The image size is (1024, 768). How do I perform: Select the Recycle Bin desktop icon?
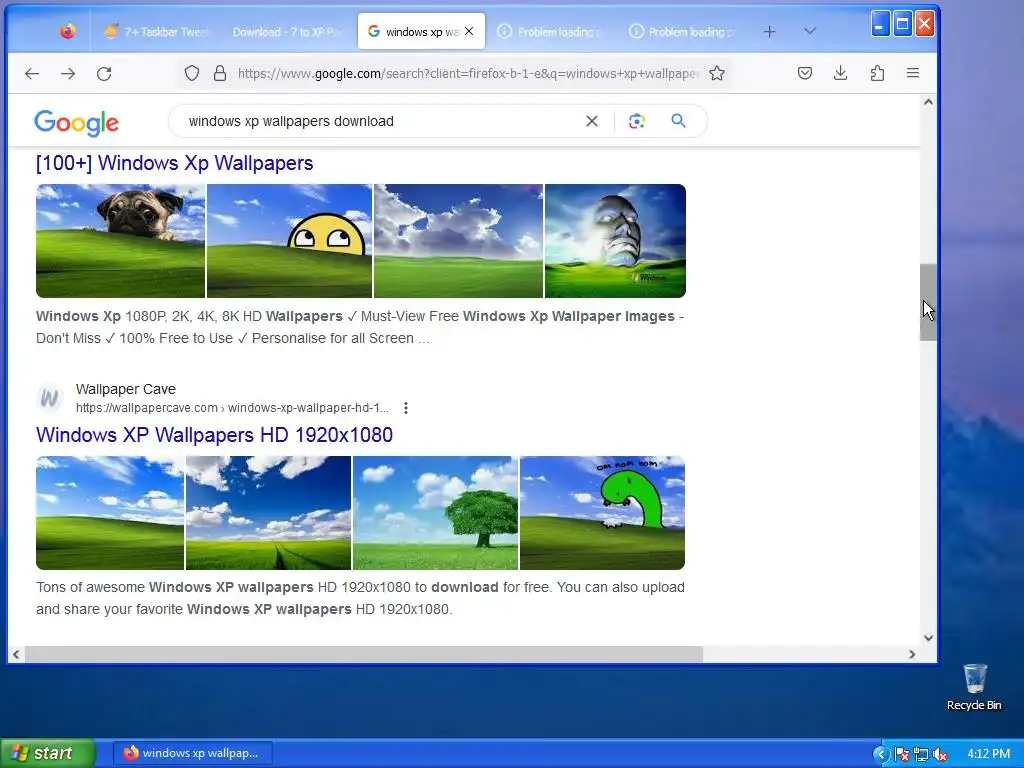click(974, 687)
